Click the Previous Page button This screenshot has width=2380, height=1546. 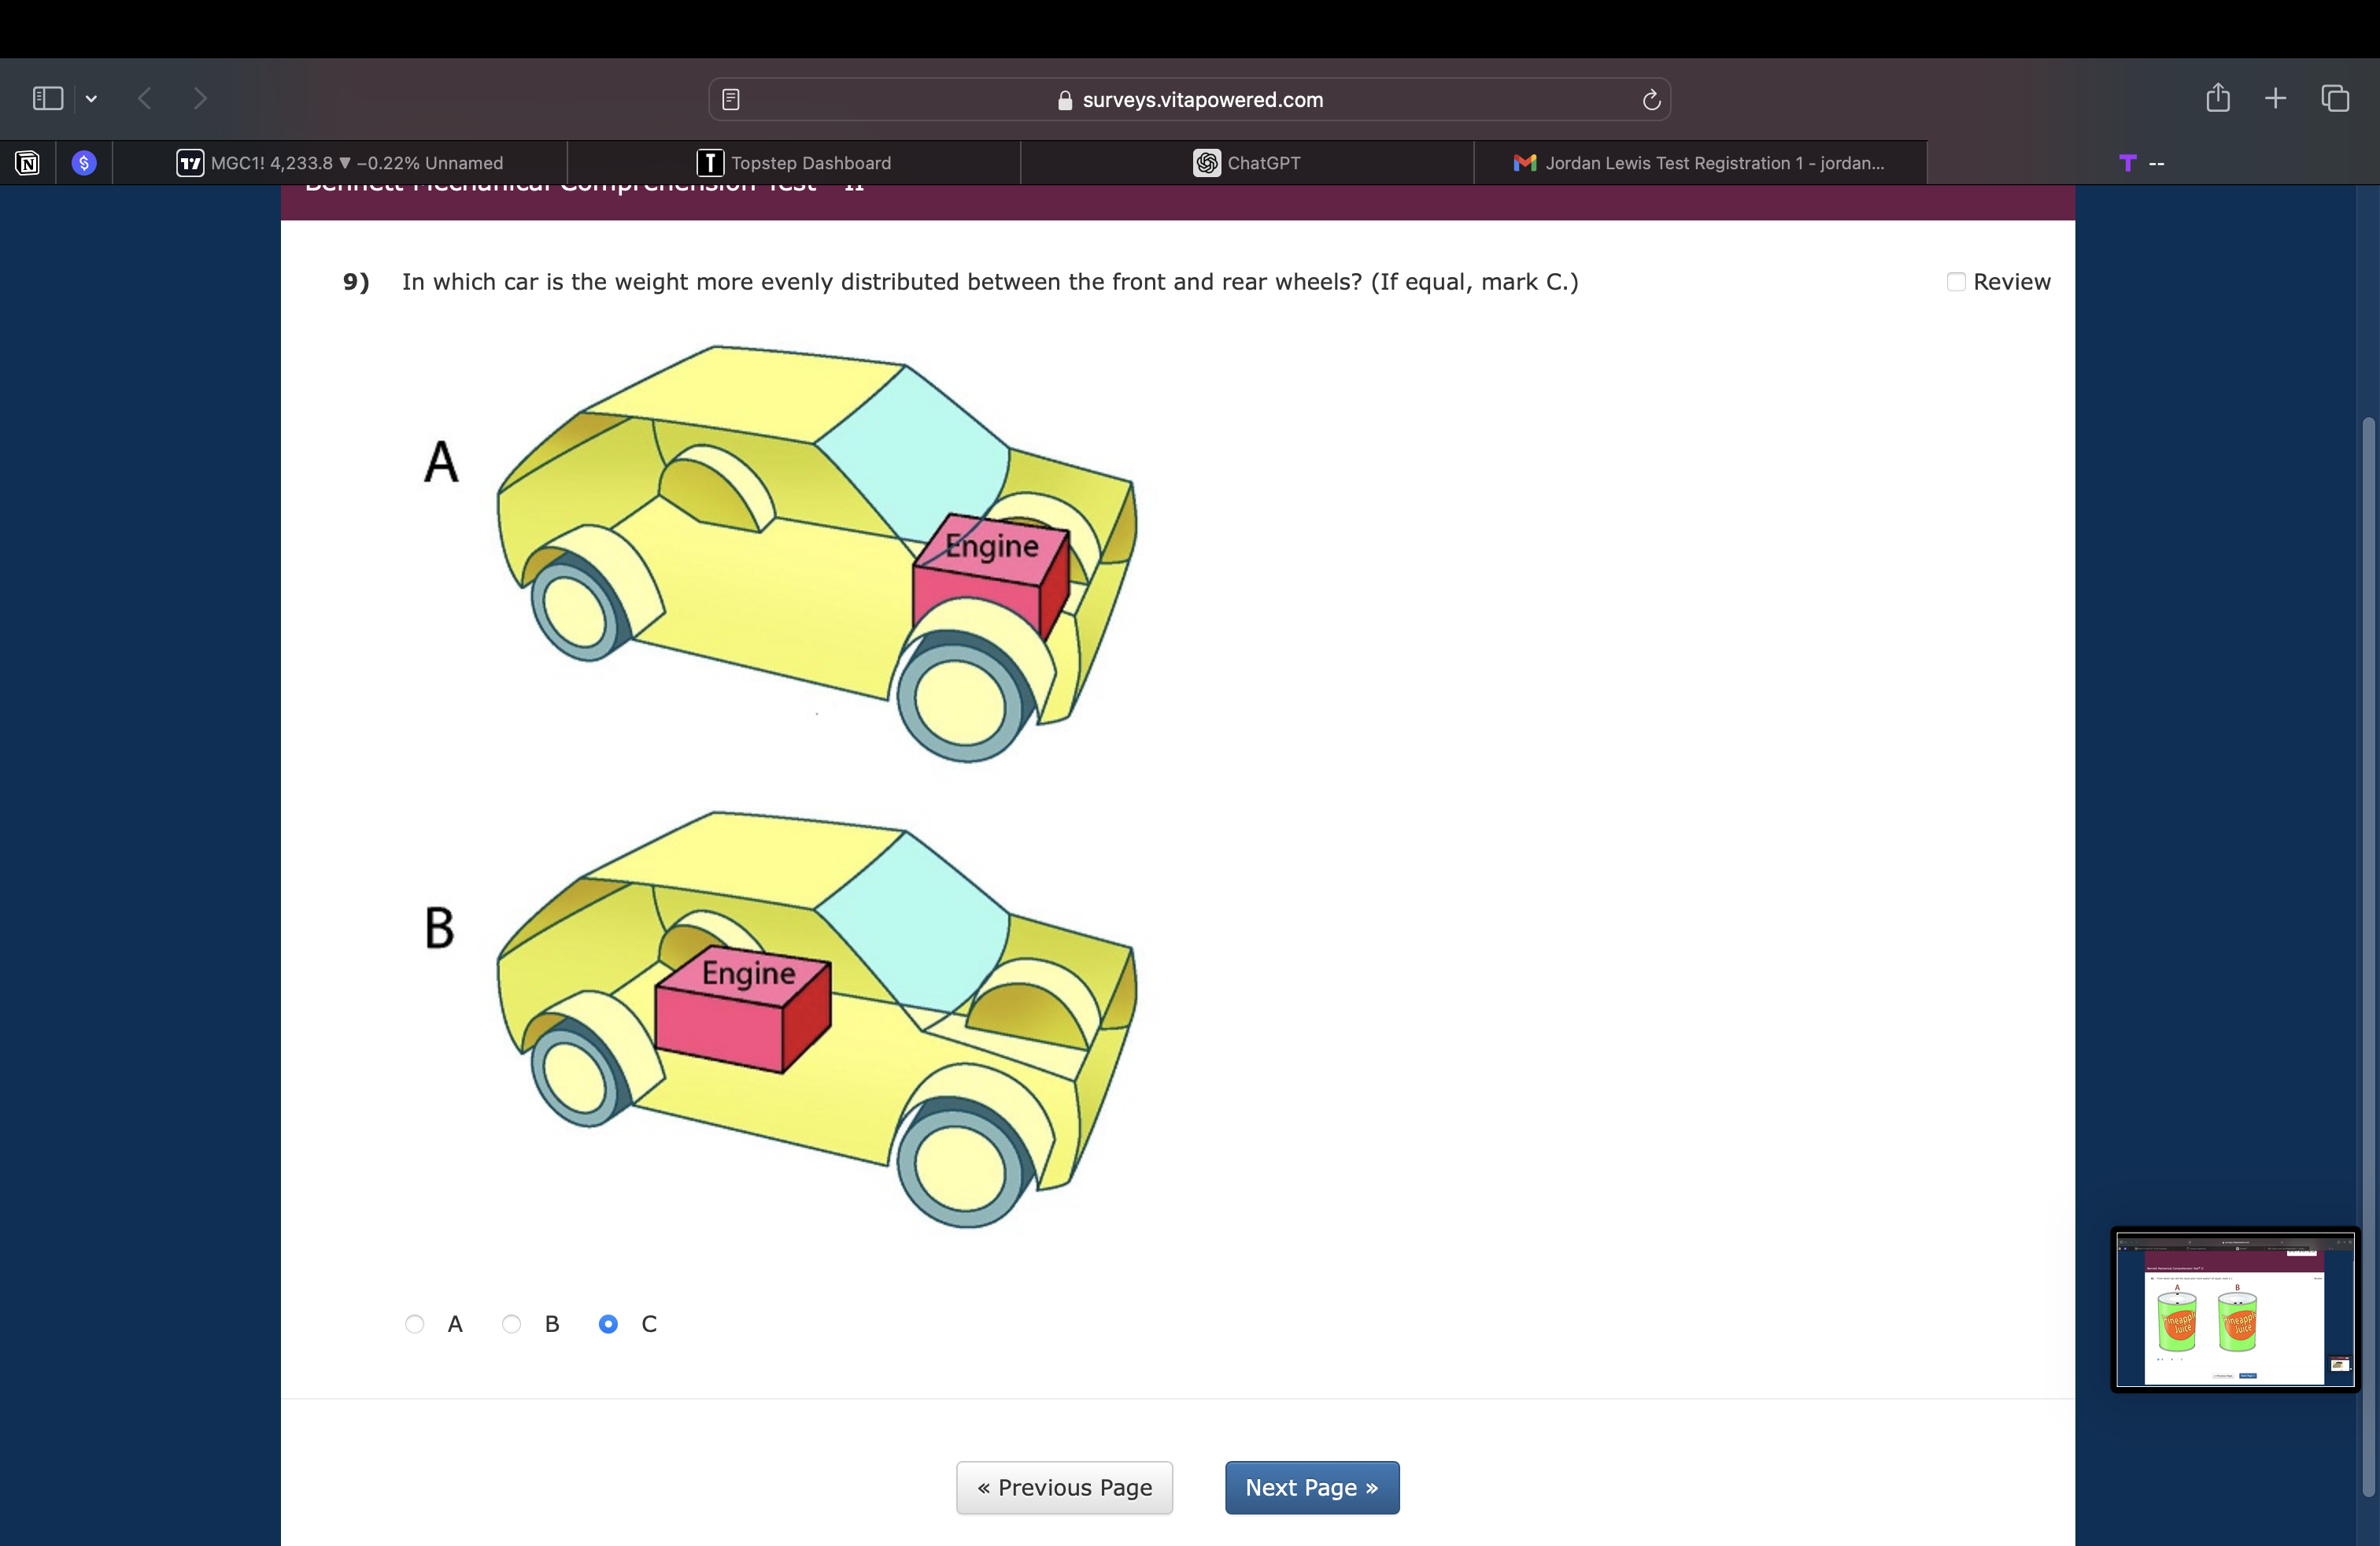pos(1064,1488)
